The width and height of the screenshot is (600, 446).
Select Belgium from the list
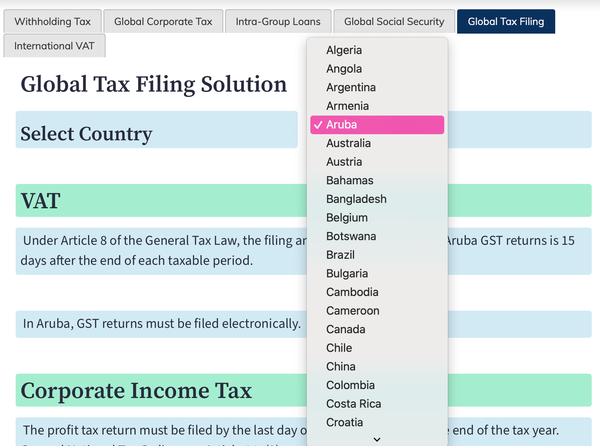(x=377, y=218)
